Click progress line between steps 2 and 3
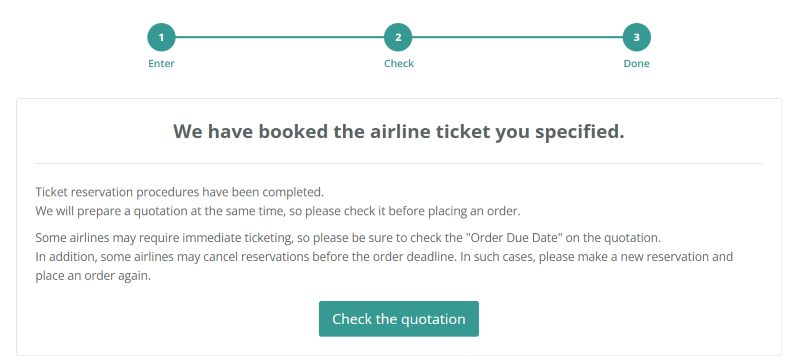The image size is (800, 364). [517, 37]
